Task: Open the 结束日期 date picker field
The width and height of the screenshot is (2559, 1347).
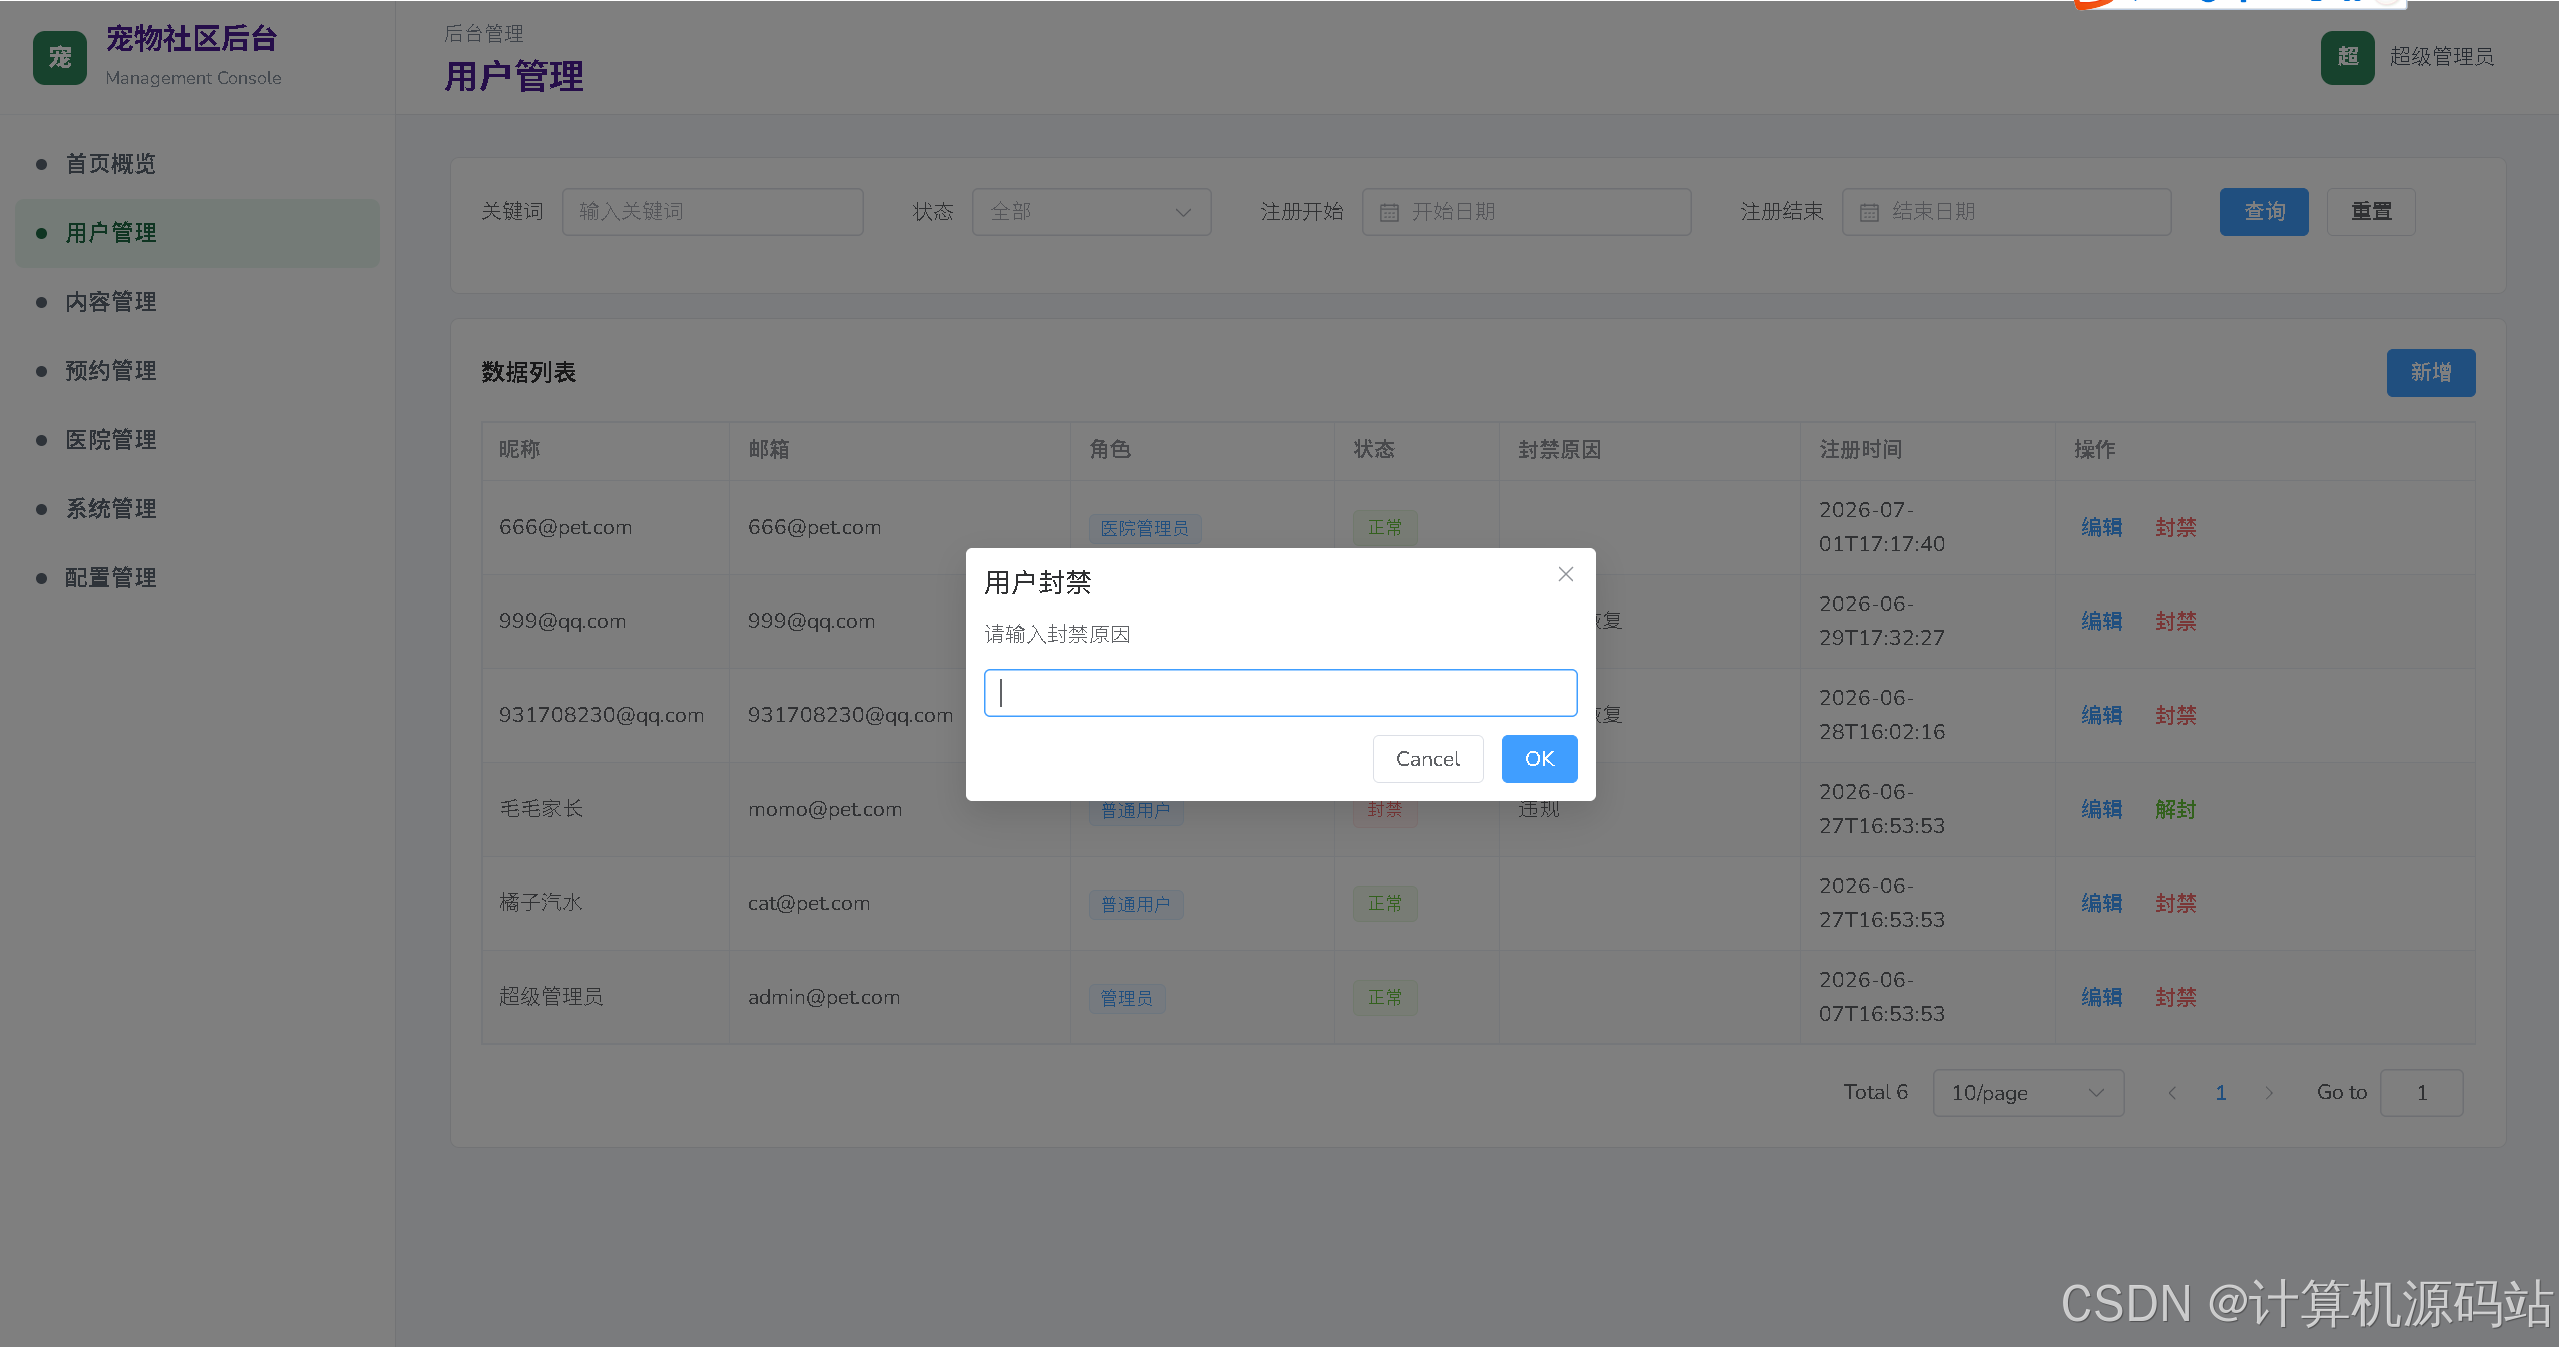Action: point(2006,212)
